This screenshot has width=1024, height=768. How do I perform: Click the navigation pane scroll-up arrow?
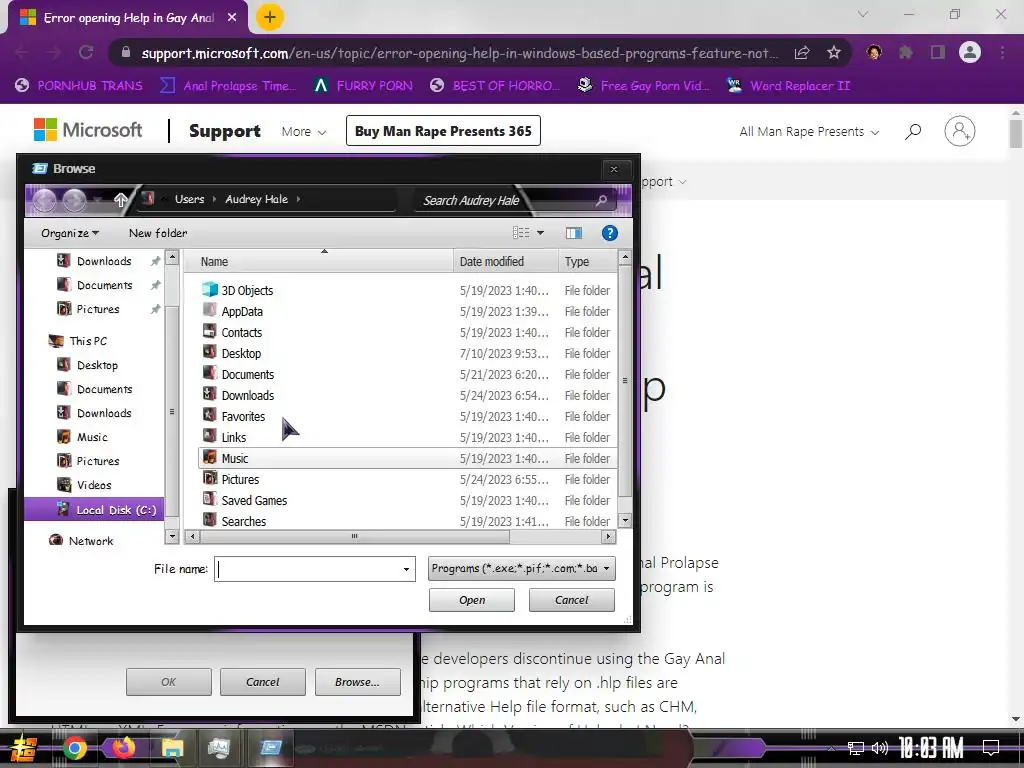172,257
